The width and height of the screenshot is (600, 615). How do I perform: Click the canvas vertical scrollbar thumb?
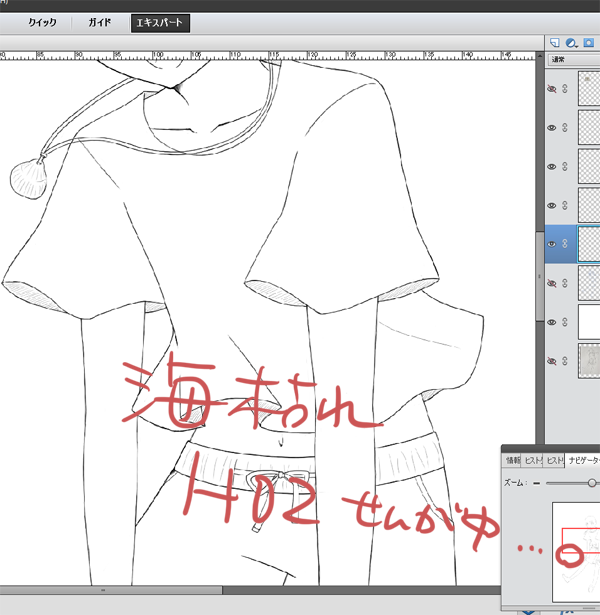(540, 276)
